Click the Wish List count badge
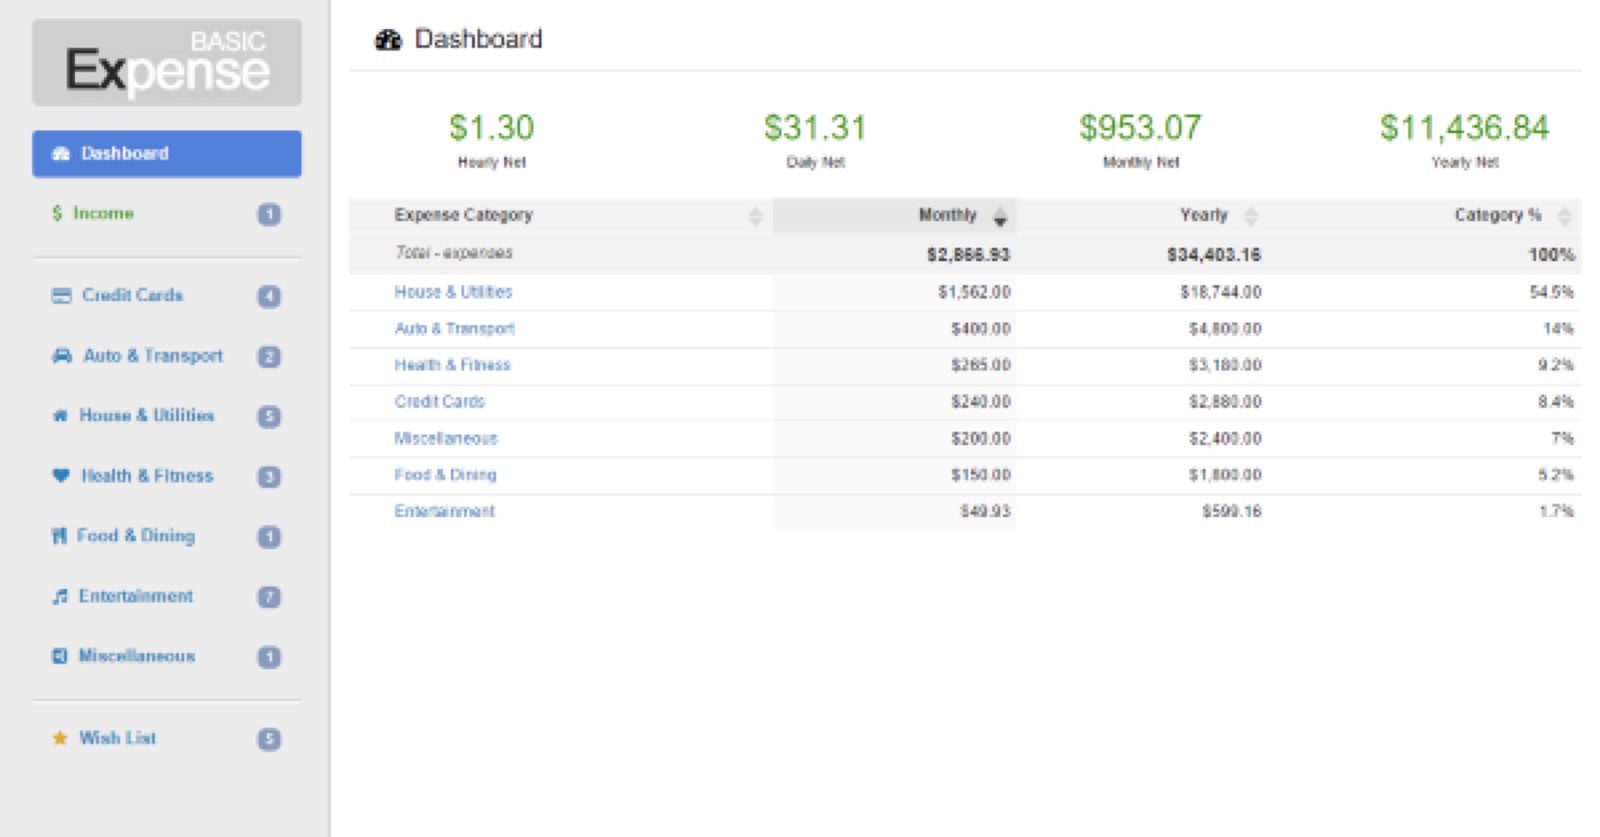 [269, 739]
